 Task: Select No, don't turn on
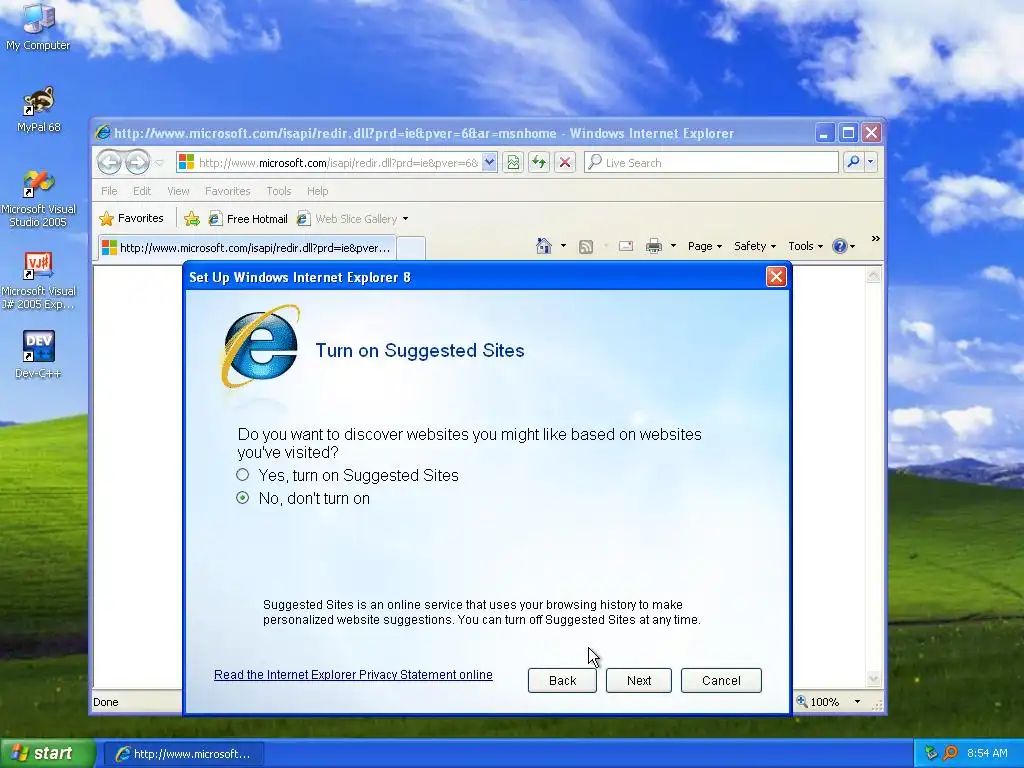pos(242,498)
